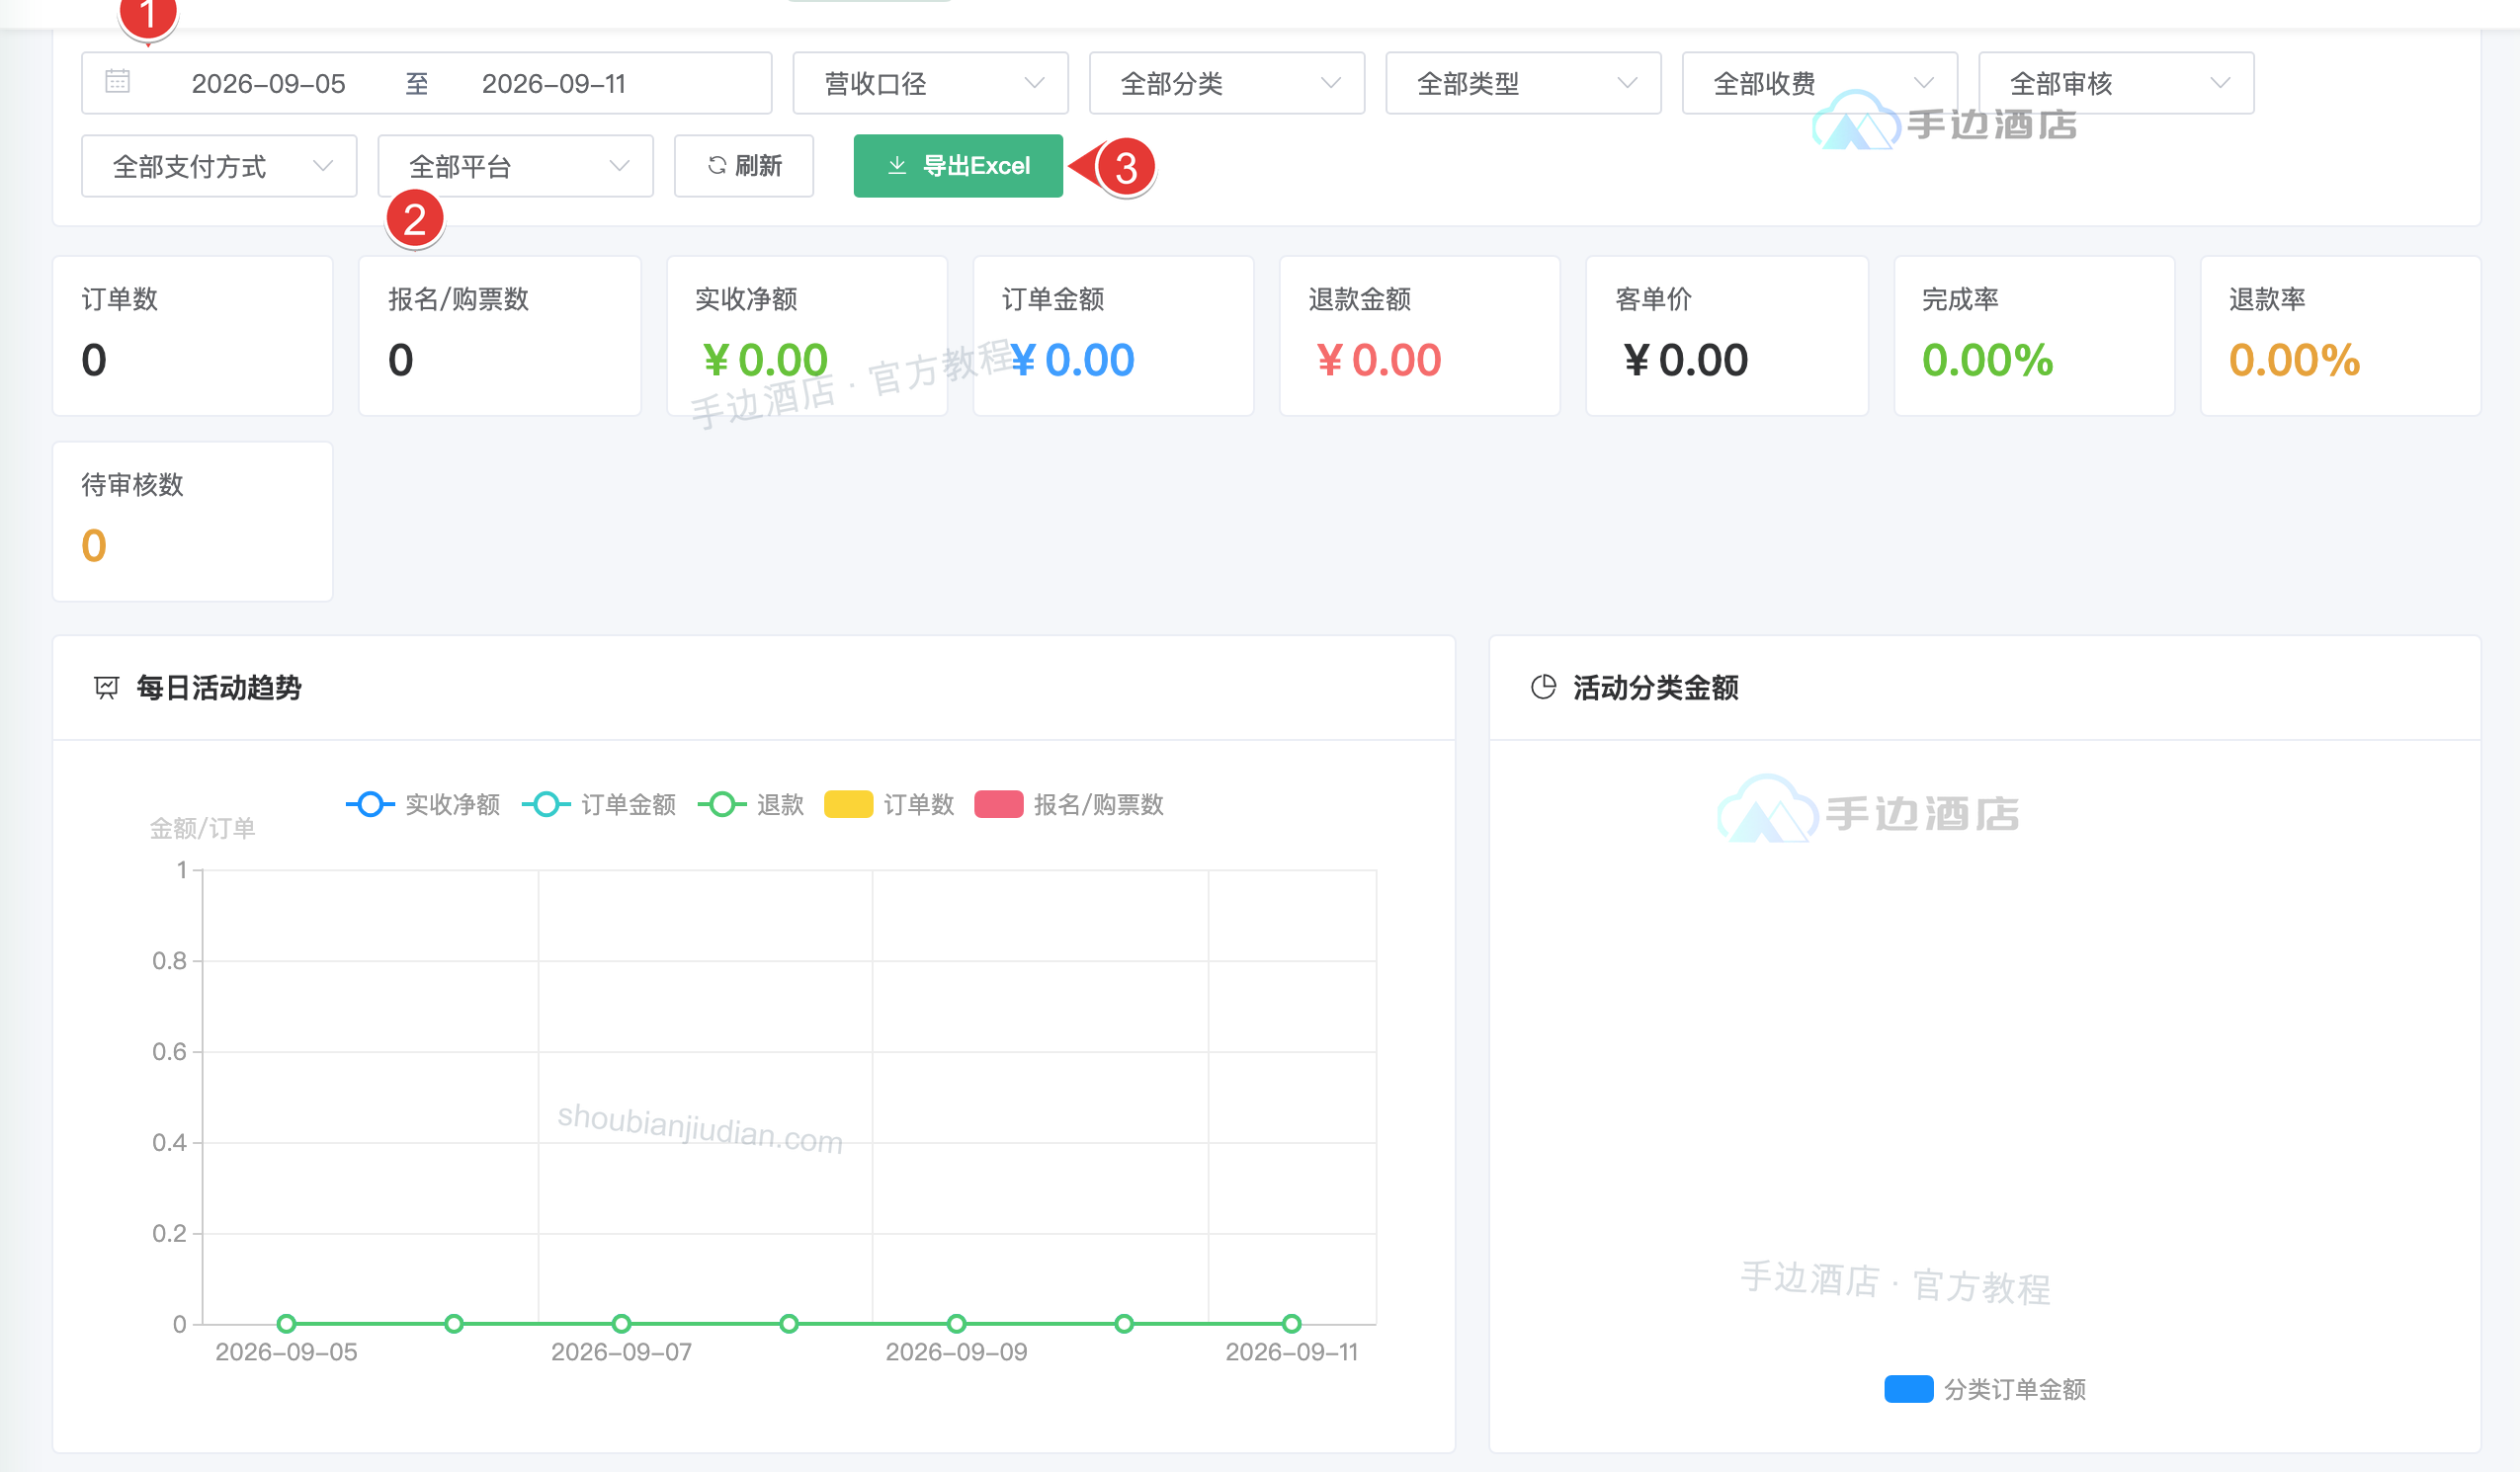Image resolution: width=2520 pixels, height=1472 pixels.
Task: Click the 每日活动趋势 chart icon
Action: pyautogui.click(x=106, y=688)
